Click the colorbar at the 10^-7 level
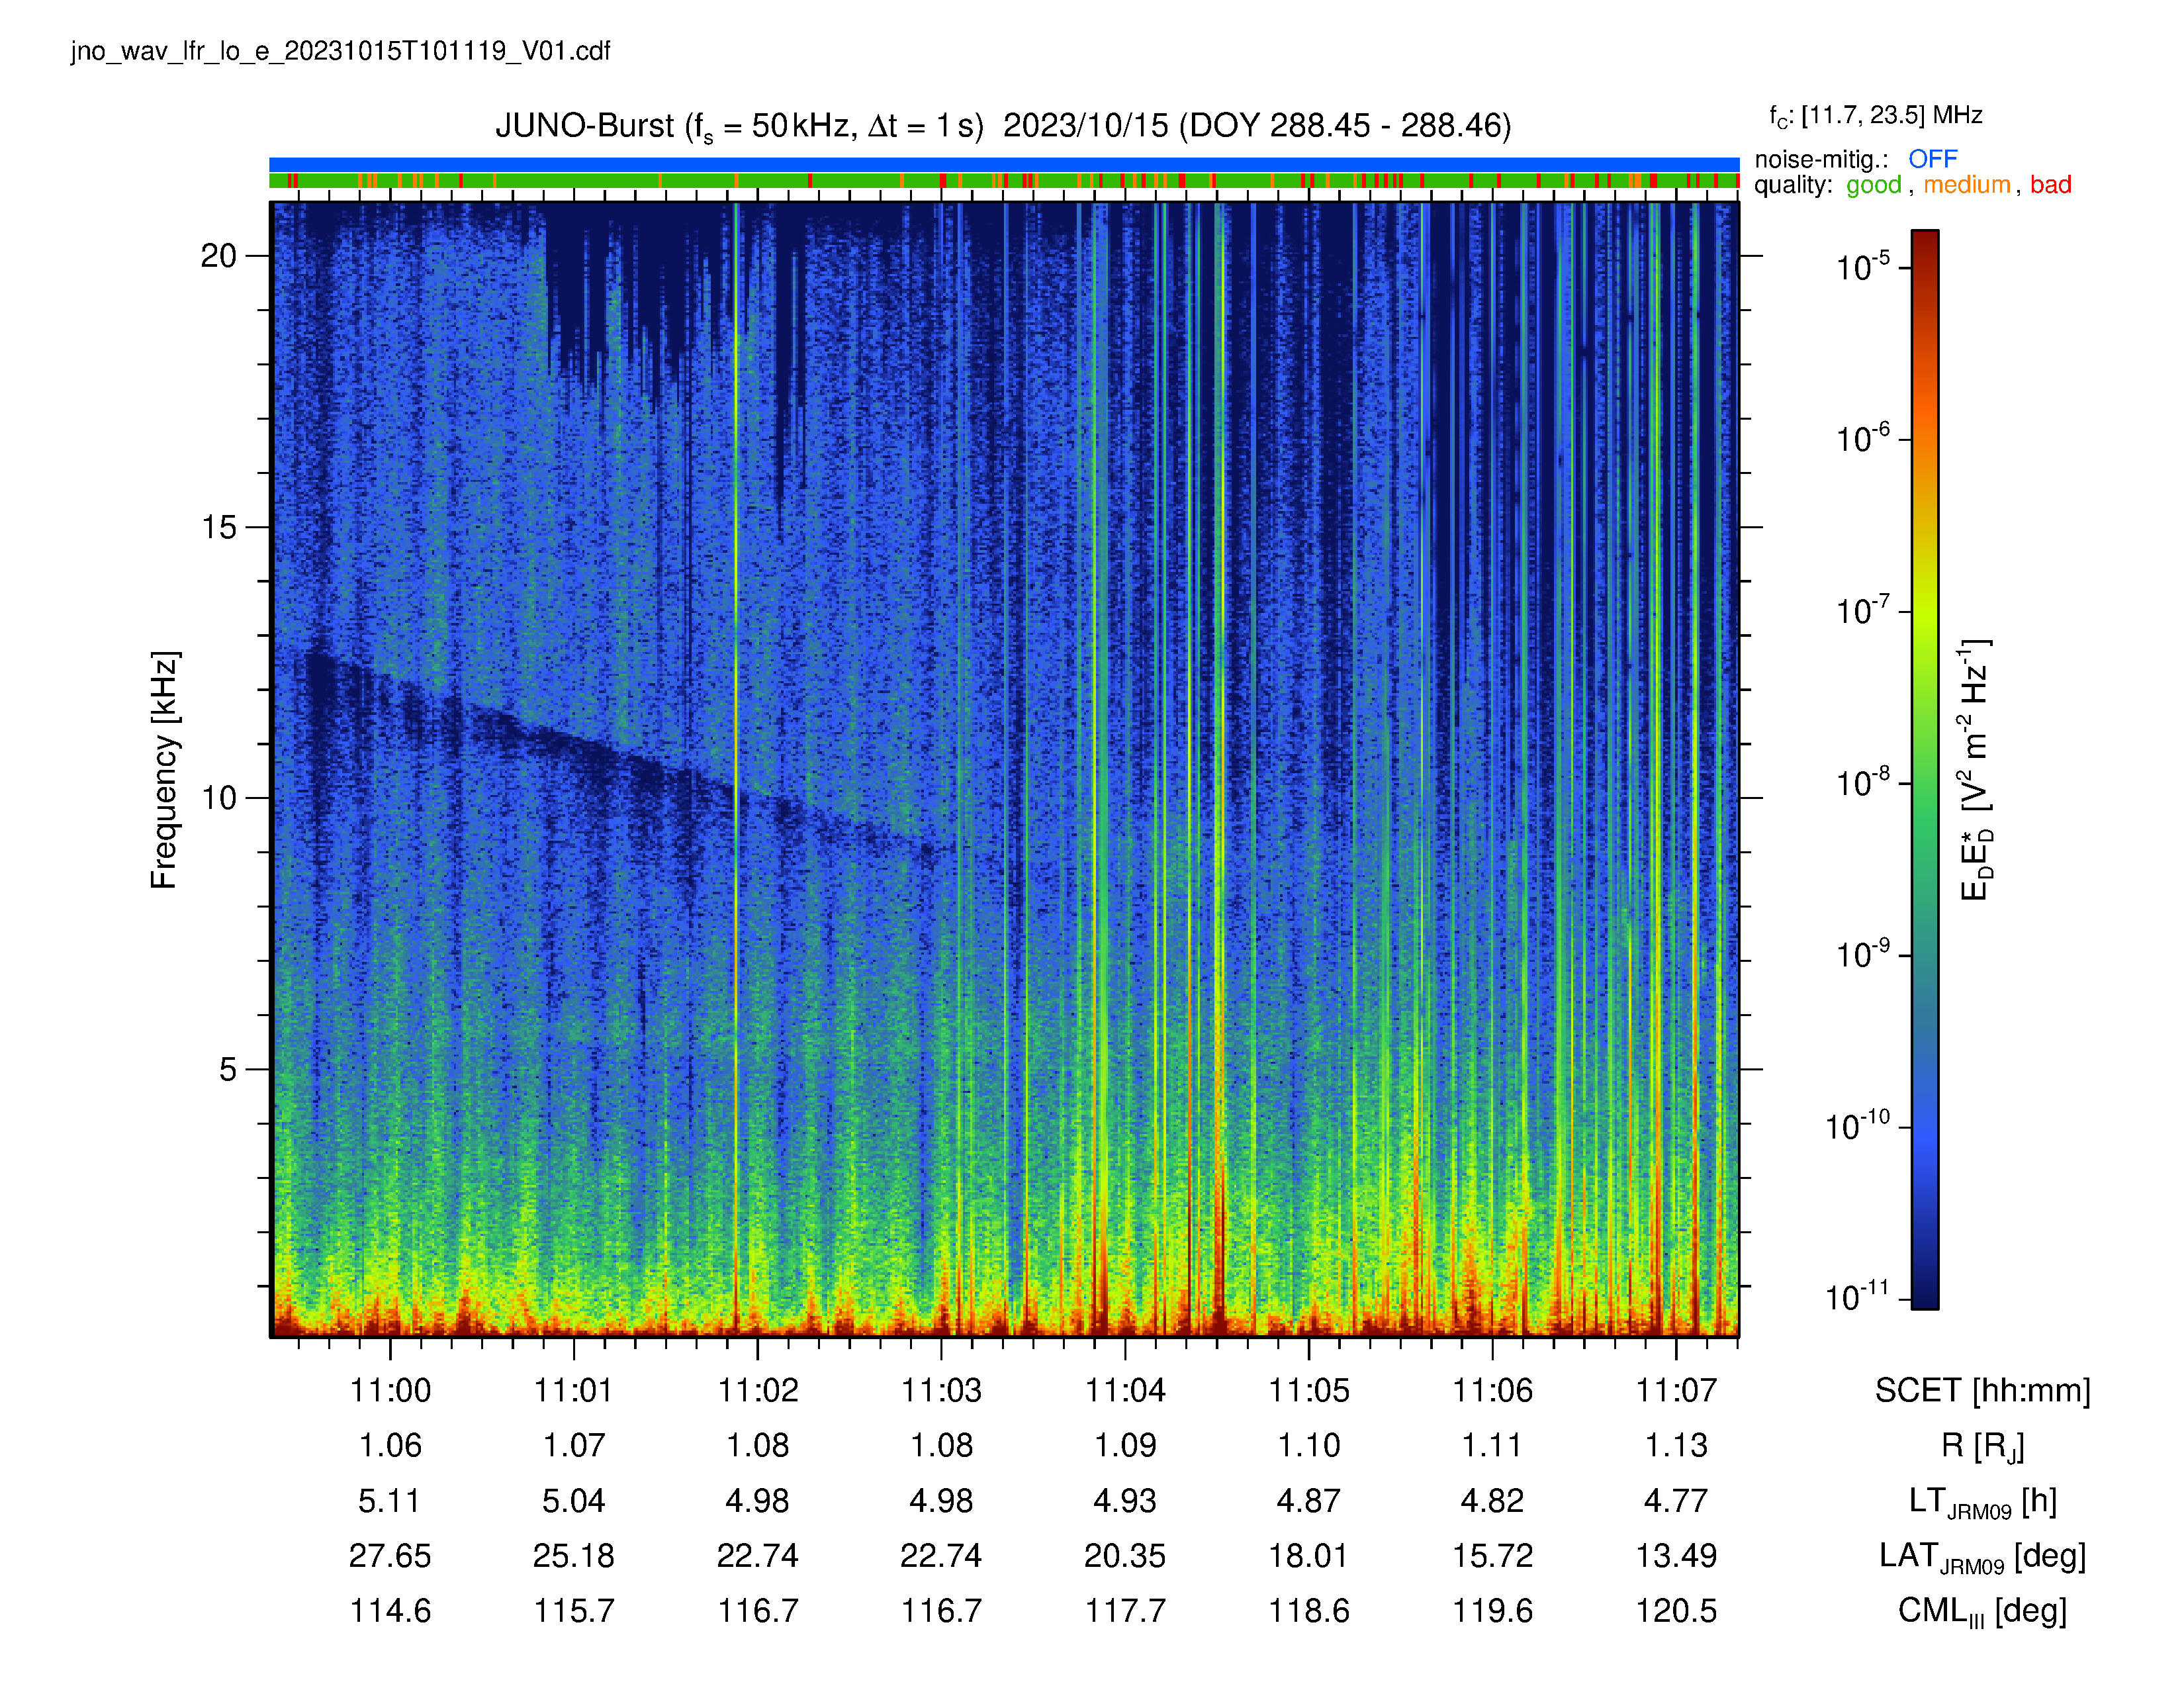Screen dimensions: 2184x1688 (1925, 611)
